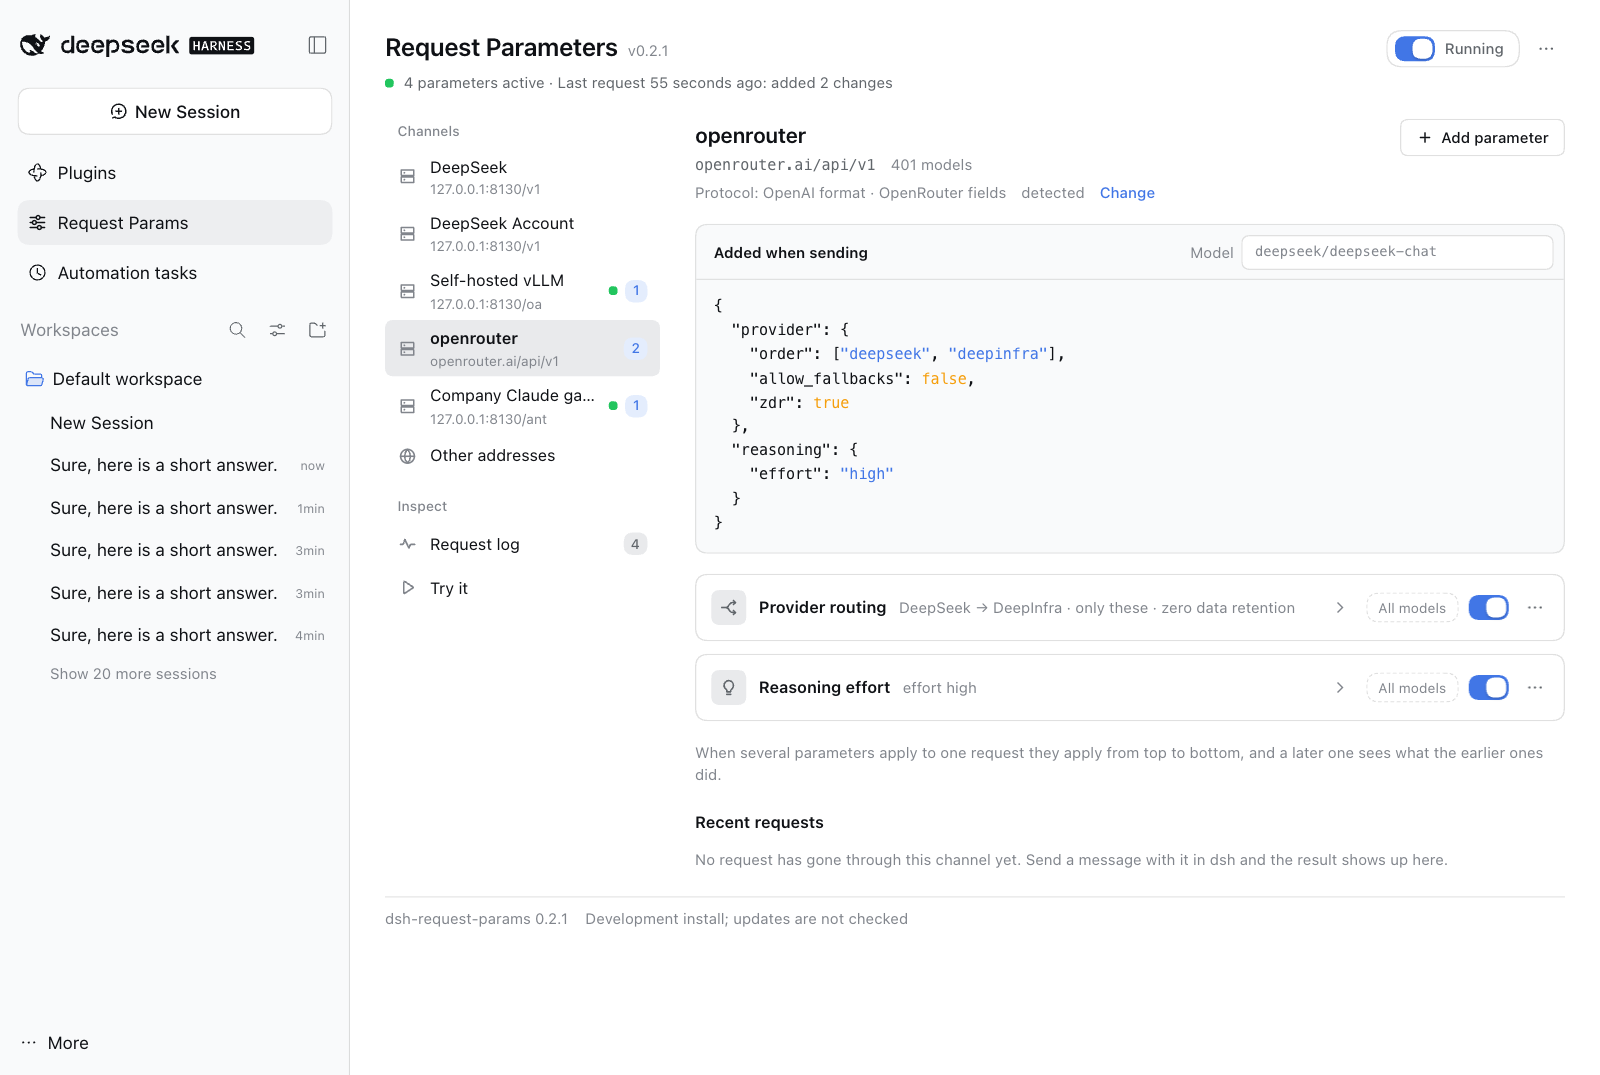
Task: Create a new workspace folder icon
Action: click(318, 330)
